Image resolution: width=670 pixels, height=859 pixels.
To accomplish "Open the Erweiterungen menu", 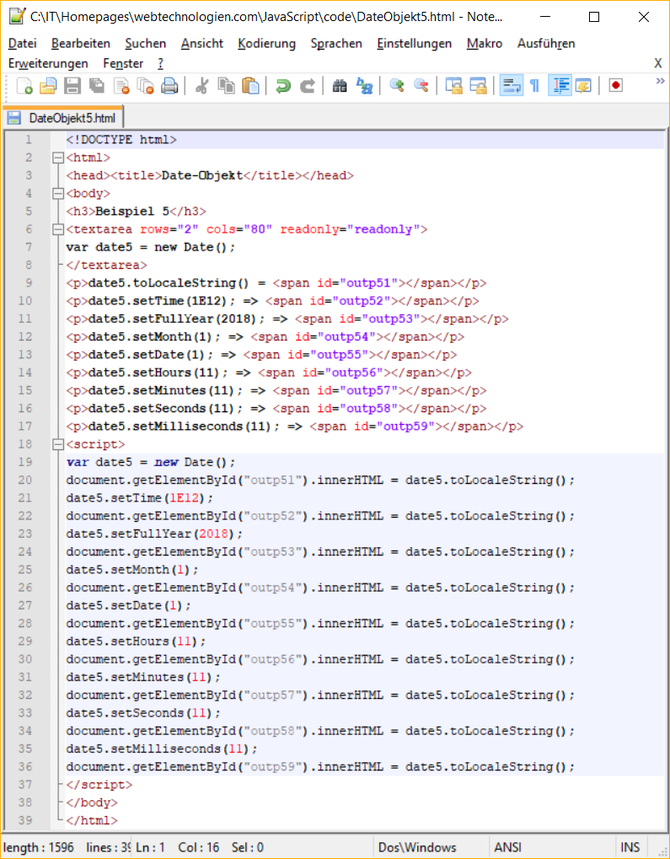I will click(48, 64).
